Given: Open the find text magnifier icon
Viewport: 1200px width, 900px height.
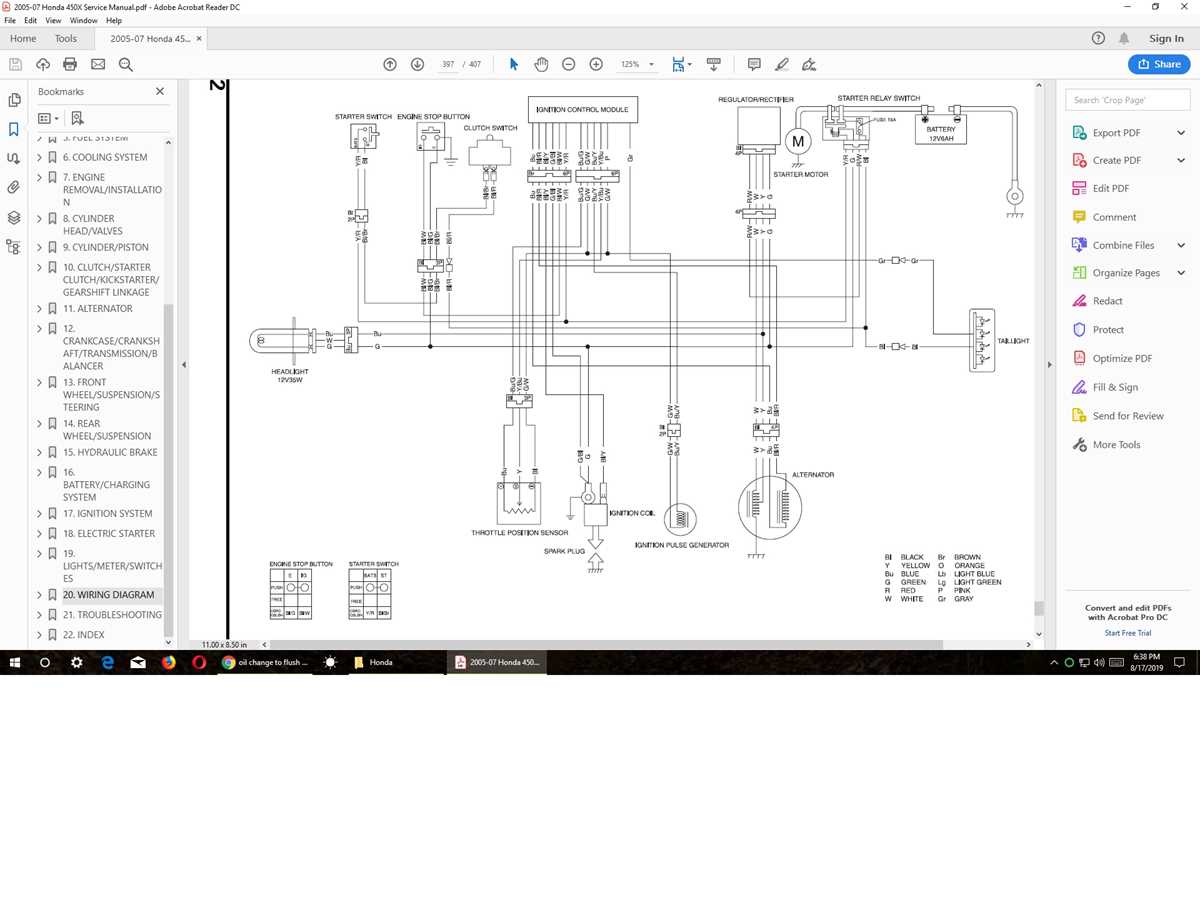Looking at the screenshot, I should point(126,64).
